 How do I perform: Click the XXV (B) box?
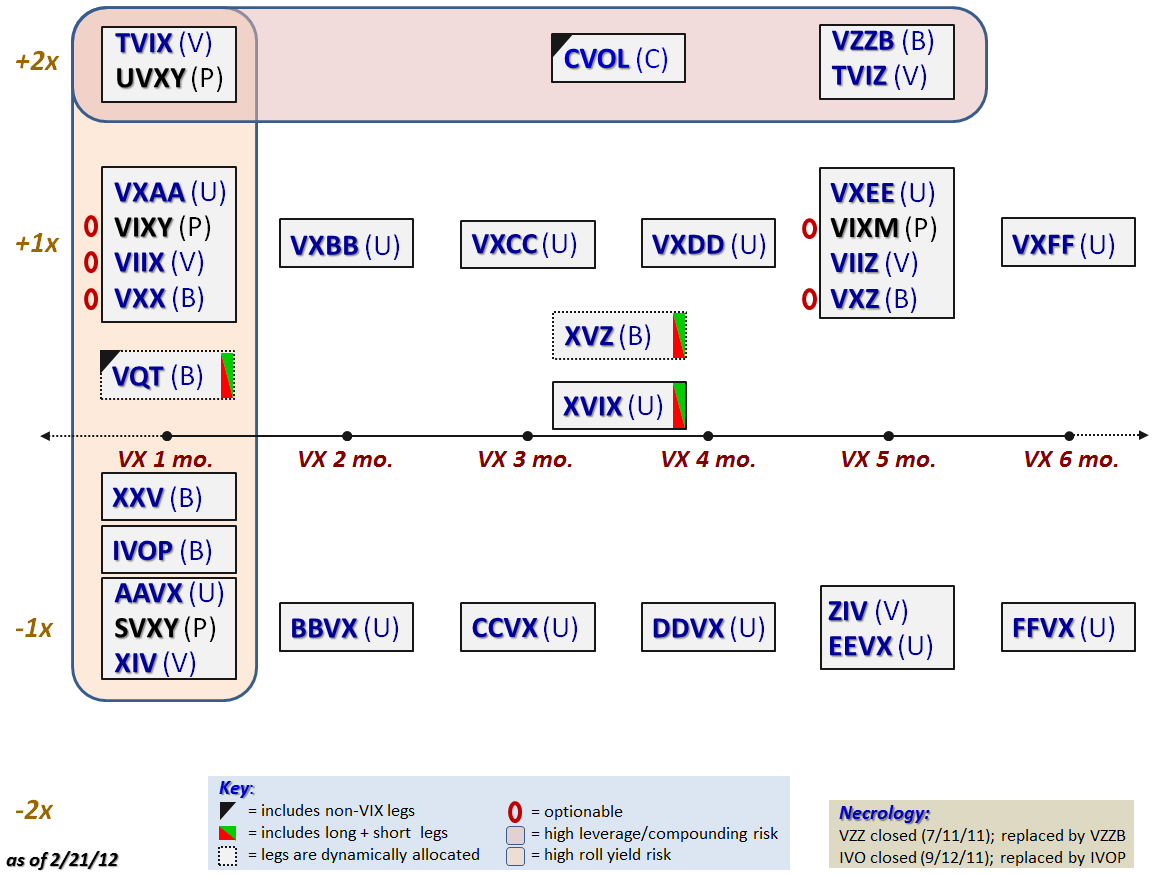(169, 496)
